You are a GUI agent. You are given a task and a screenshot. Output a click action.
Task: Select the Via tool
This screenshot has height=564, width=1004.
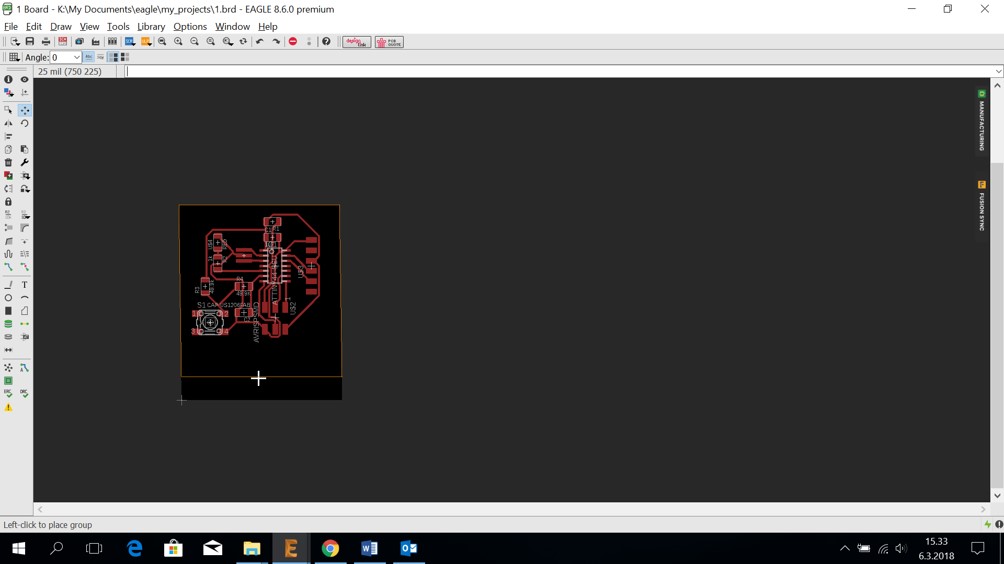pos(8,324)
